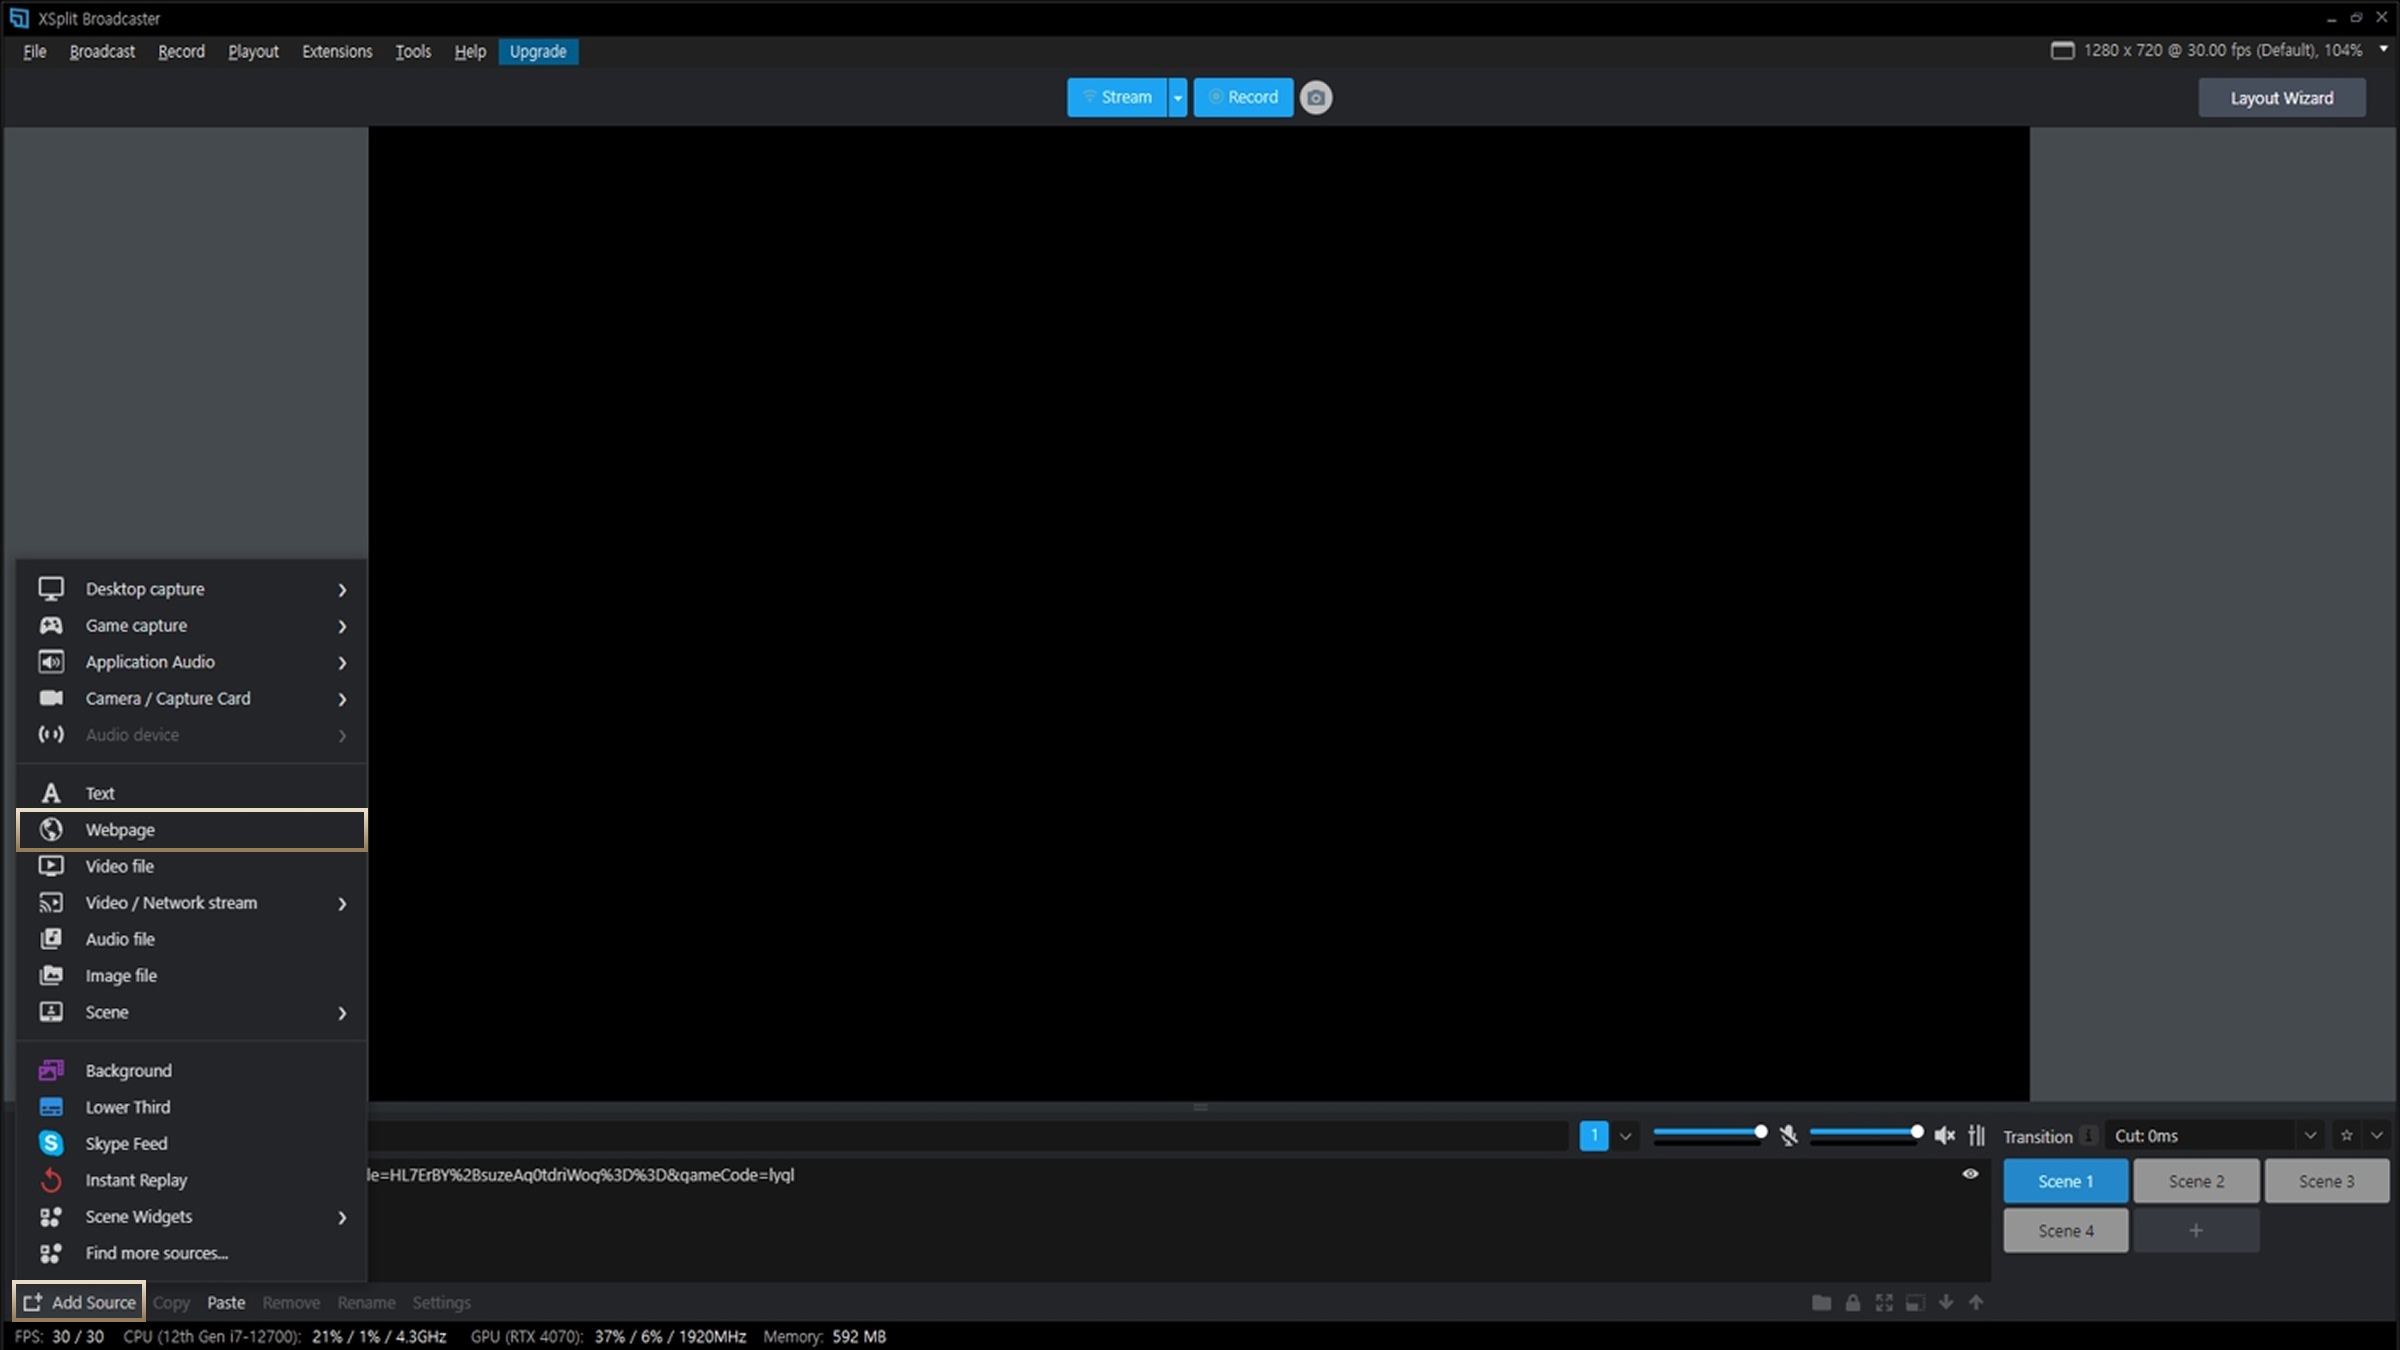Open the Record menu in menu bar
The height and width of the screenshot is (1350, 2400).
[x=181, y=51]
